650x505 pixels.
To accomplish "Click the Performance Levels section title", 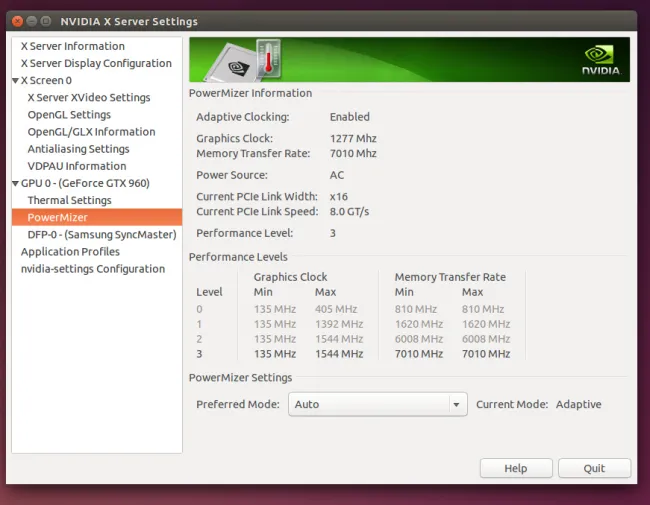I will (x=238, y=257).
